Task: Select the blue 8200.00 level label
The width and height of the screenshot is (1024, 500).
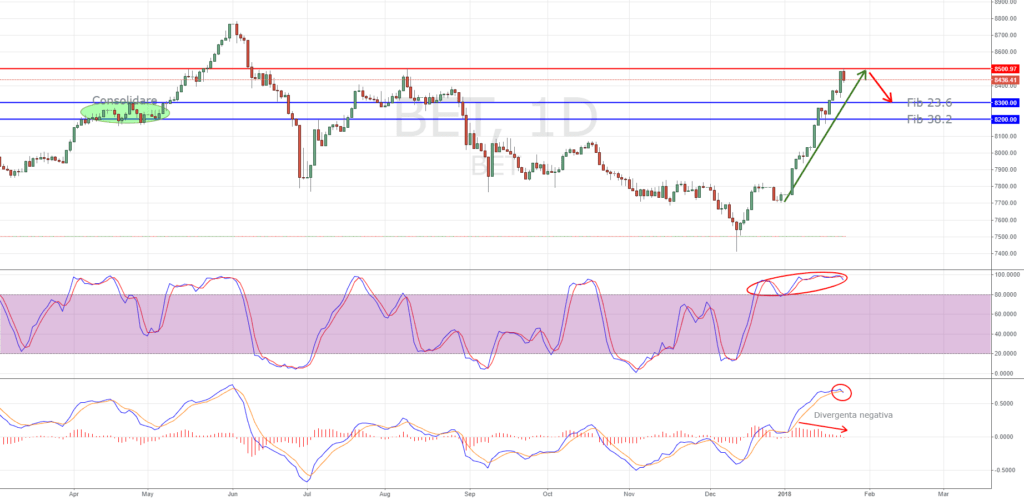Action: coord(1004,119)
